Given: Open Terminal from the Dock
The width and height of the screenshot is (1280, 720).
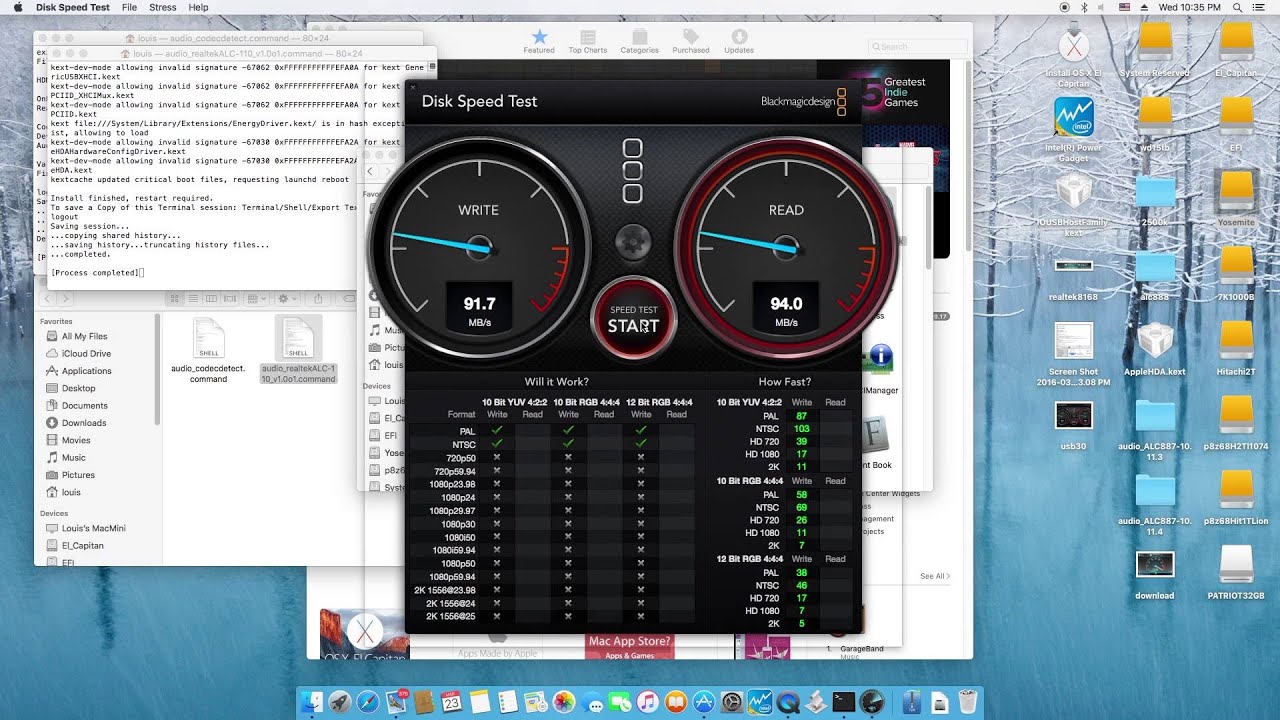Looking at the screenshot, I should pyautogui.click(x=843, y=701).
